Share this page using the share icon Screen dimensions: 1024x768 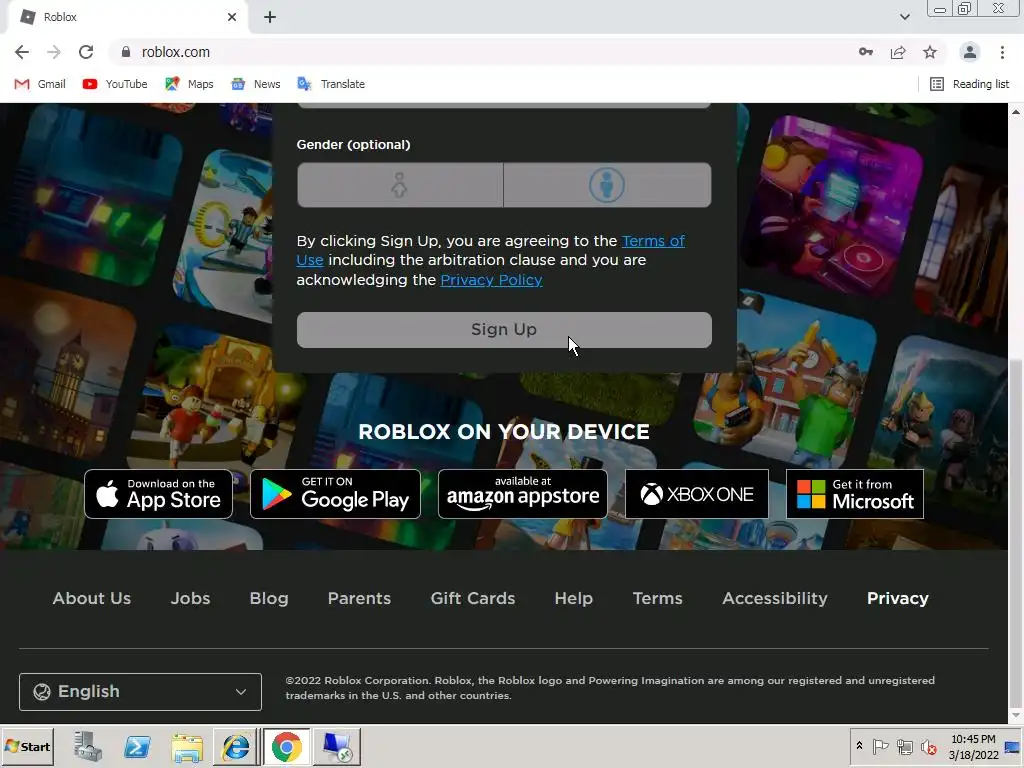898,52
